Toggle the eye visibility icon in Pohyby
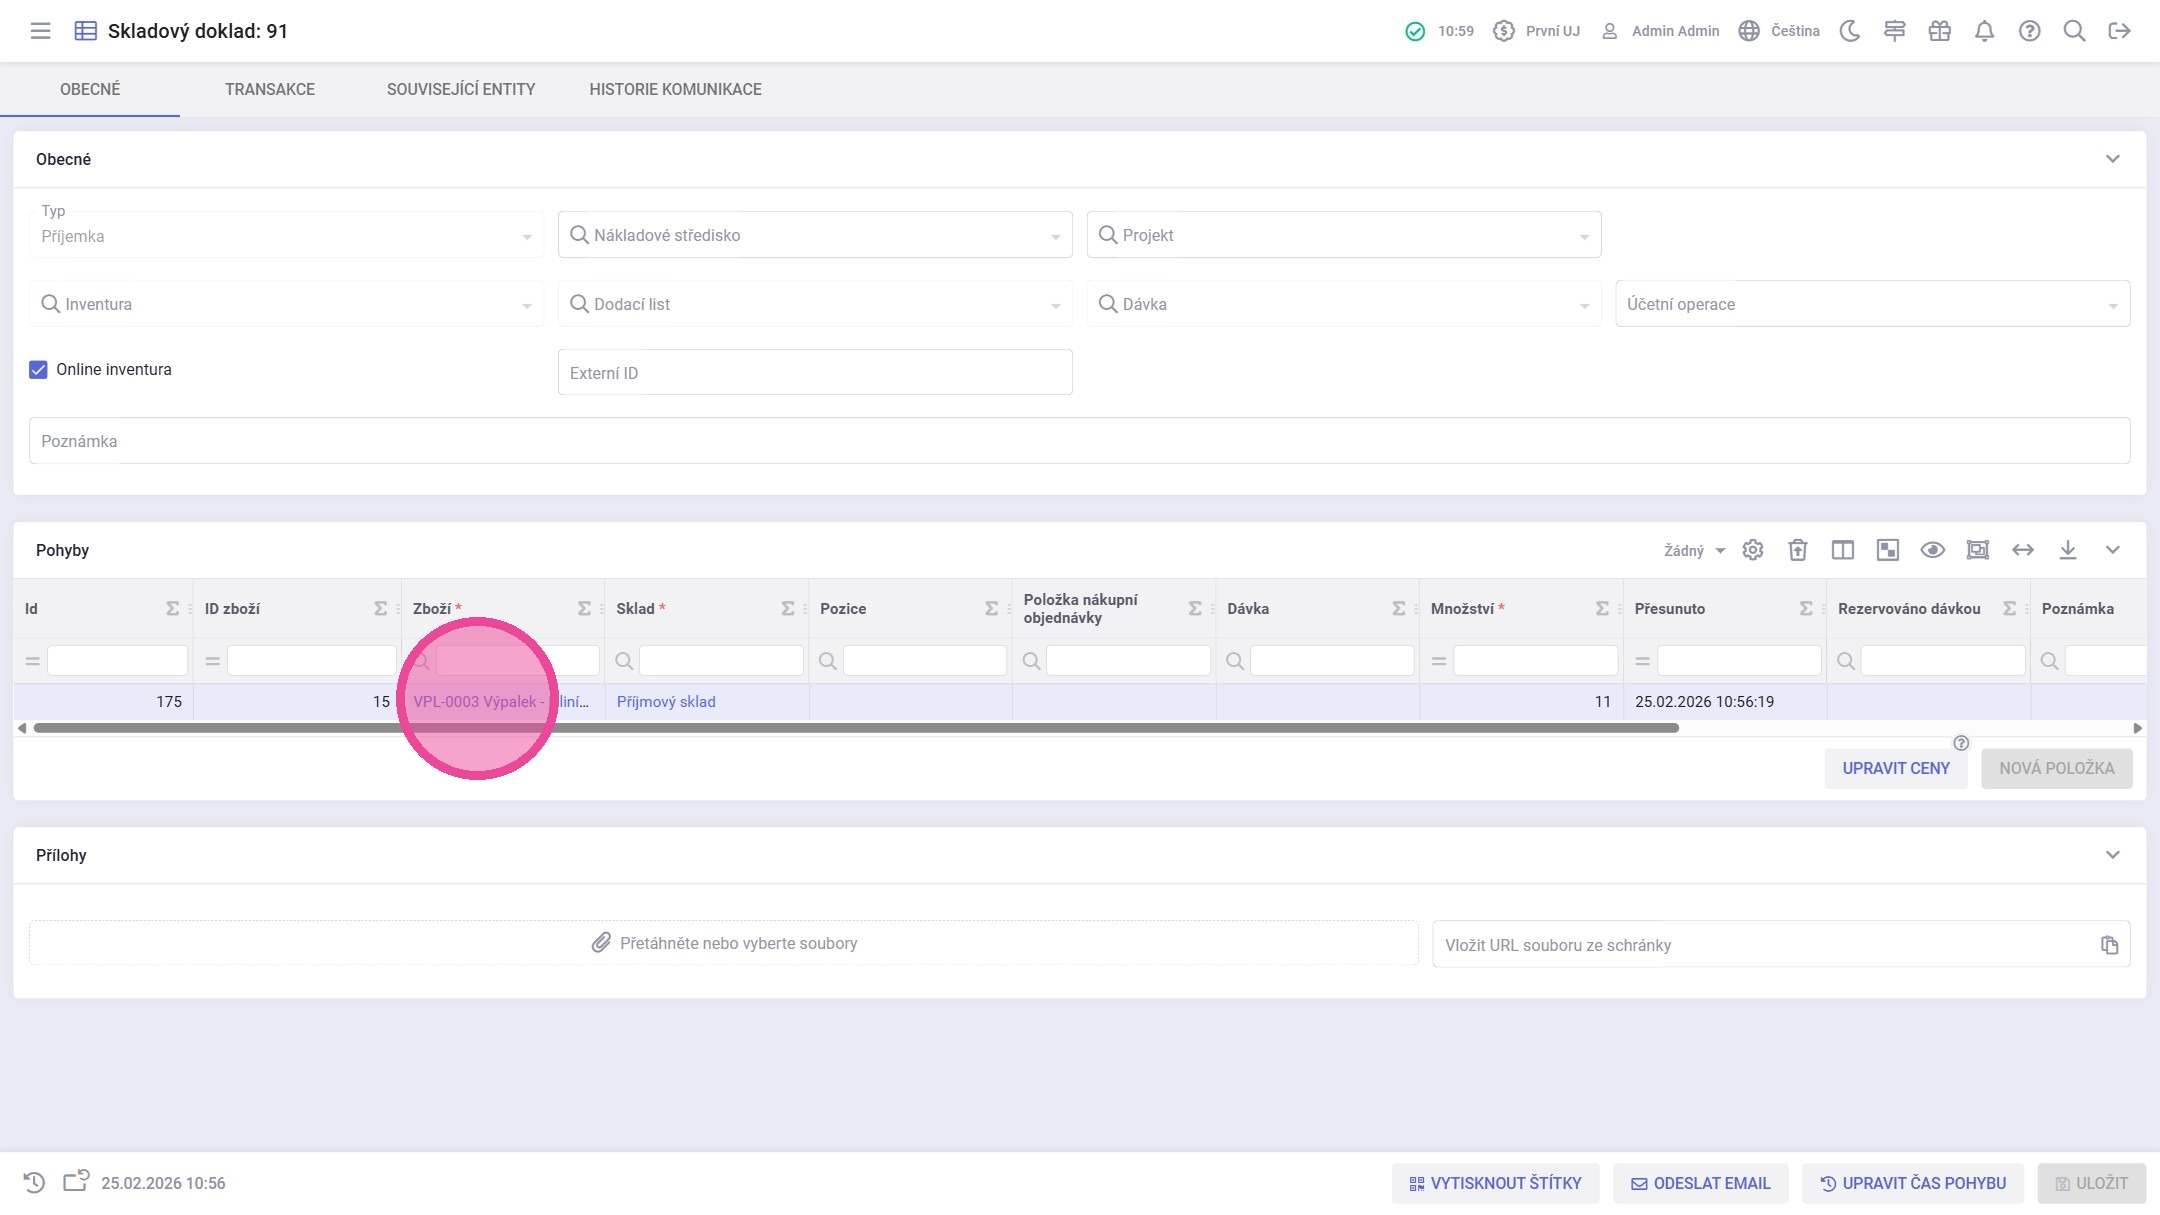Image resolution: width=2160 pixels, height=1215 pixels. click(1932, 550)
